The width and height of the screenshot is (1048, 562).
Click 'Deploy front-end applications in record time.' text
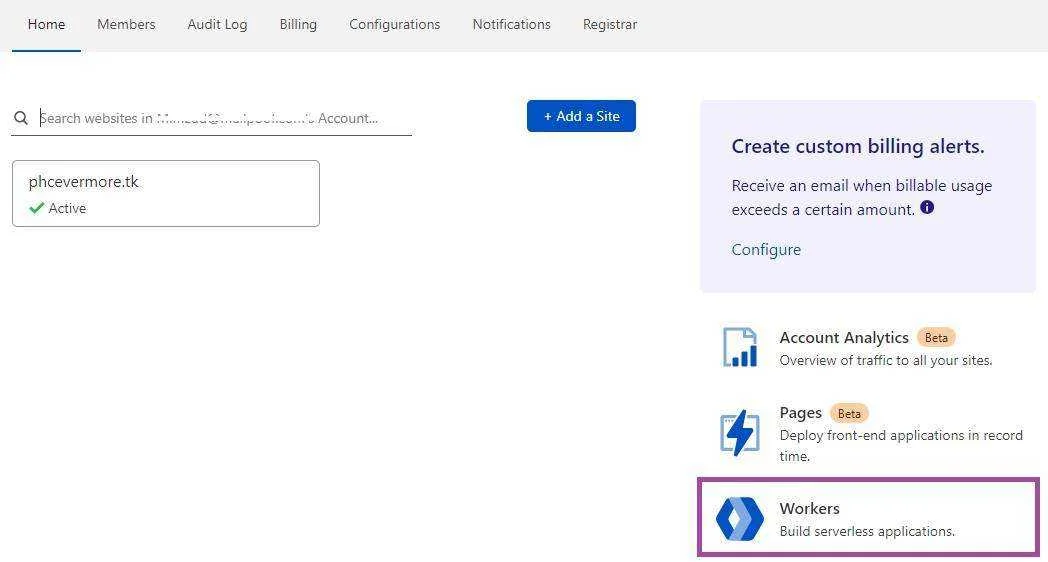pyautogui.click(x=901, y=446)
